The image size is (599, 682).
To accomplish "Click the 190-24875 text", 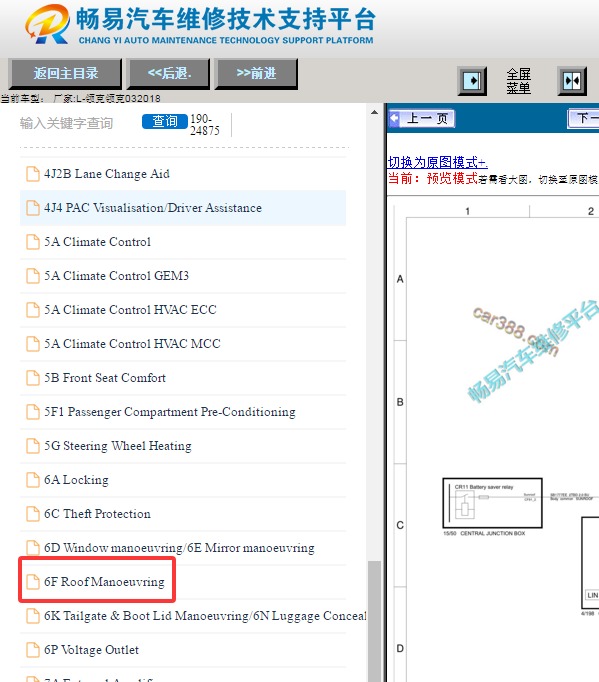I will coord(204,124).
